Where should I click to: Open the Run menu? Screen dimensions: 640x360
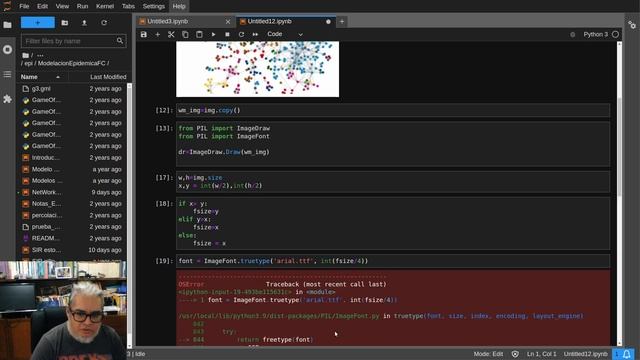click(x=82, y=6)
